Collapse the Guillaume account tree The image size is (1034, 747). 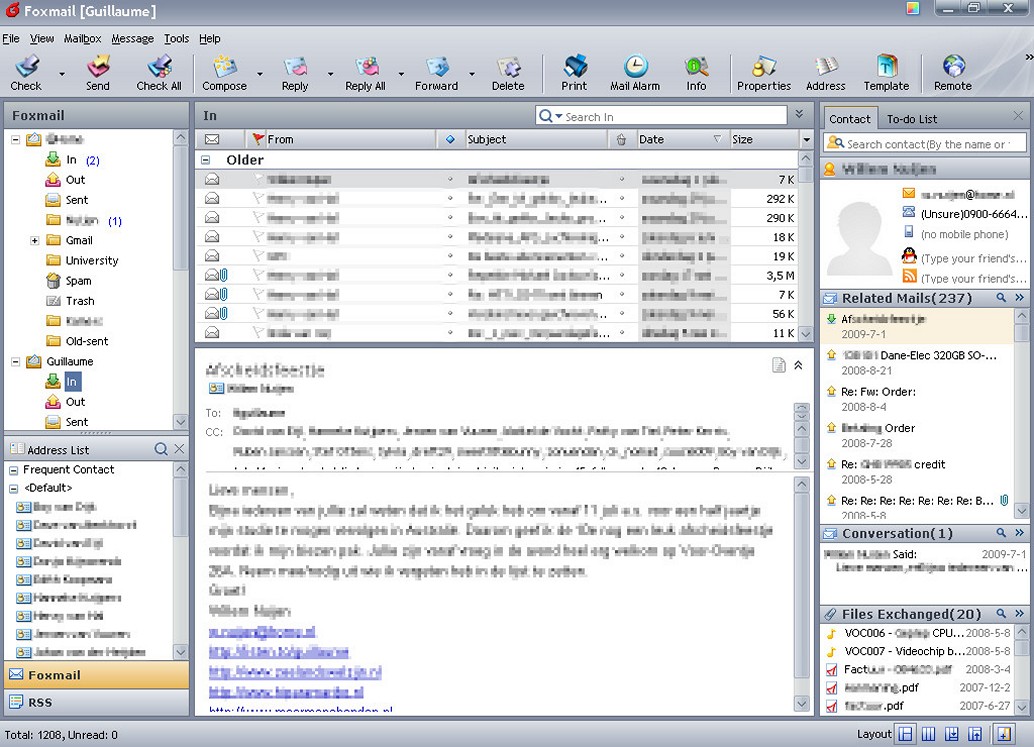[16, 361]
